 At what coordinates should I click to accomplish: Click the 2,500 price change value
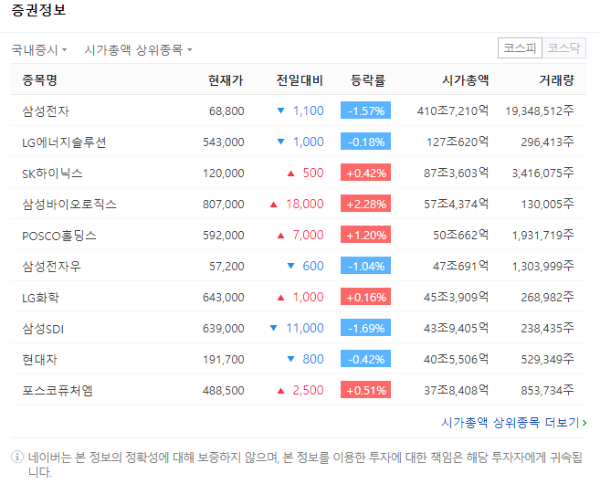(x=308, y=390)
